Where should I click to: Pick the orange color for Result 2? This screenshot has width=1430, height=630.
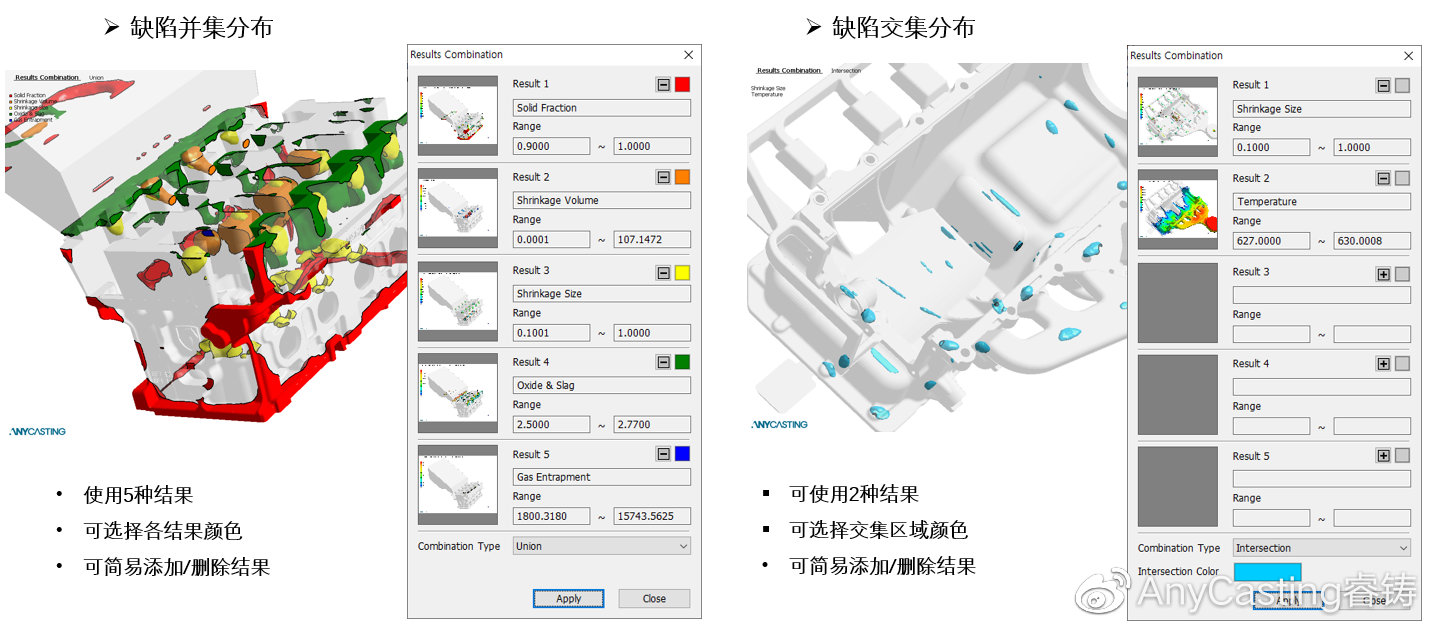coord(682,177)
